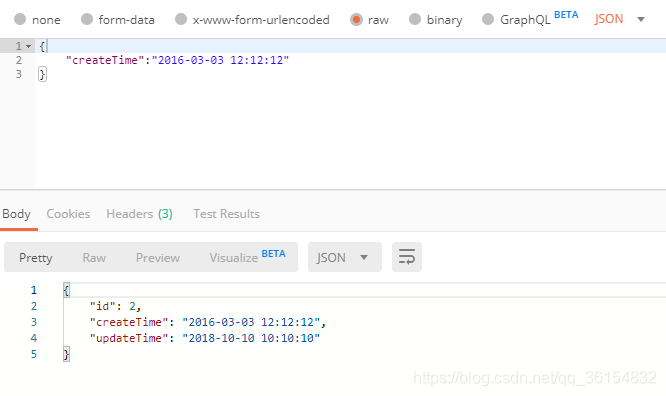Choose the GraphQL body option

(488, 19)
